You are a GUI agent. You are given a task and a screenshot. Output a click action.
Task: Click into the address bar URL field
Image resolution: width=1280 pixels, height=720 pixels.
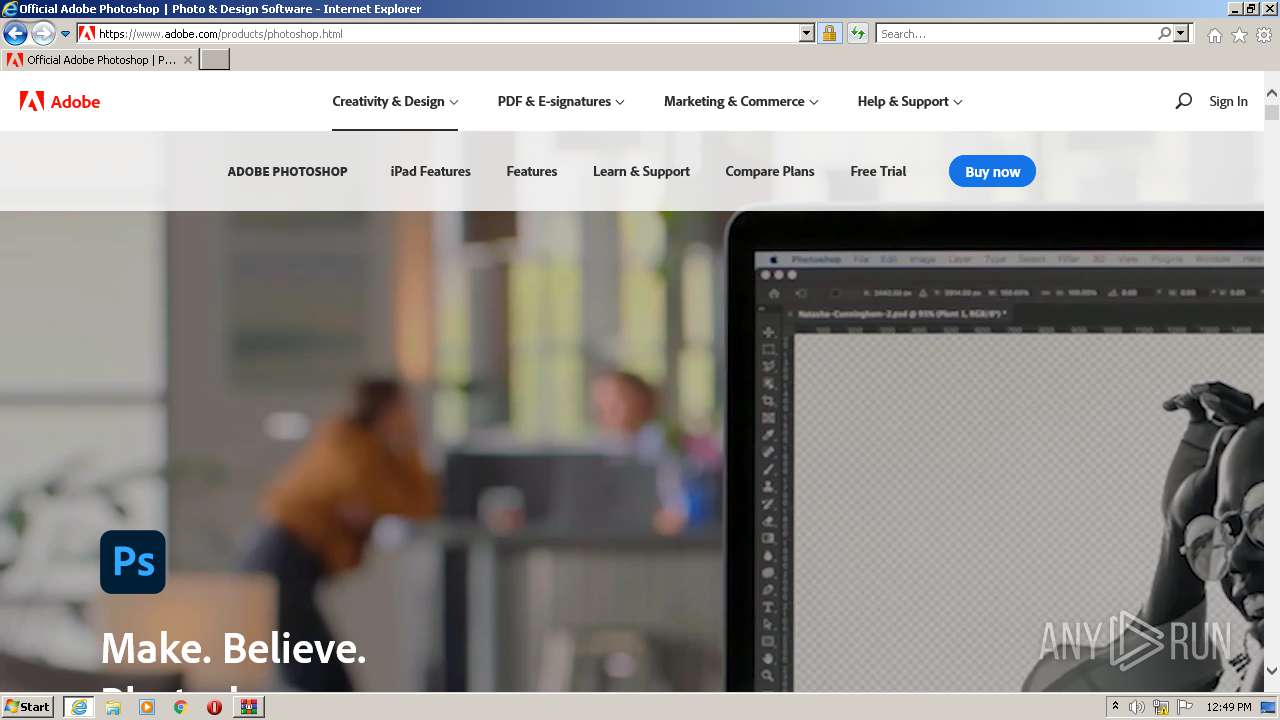(x=447, y=33)
